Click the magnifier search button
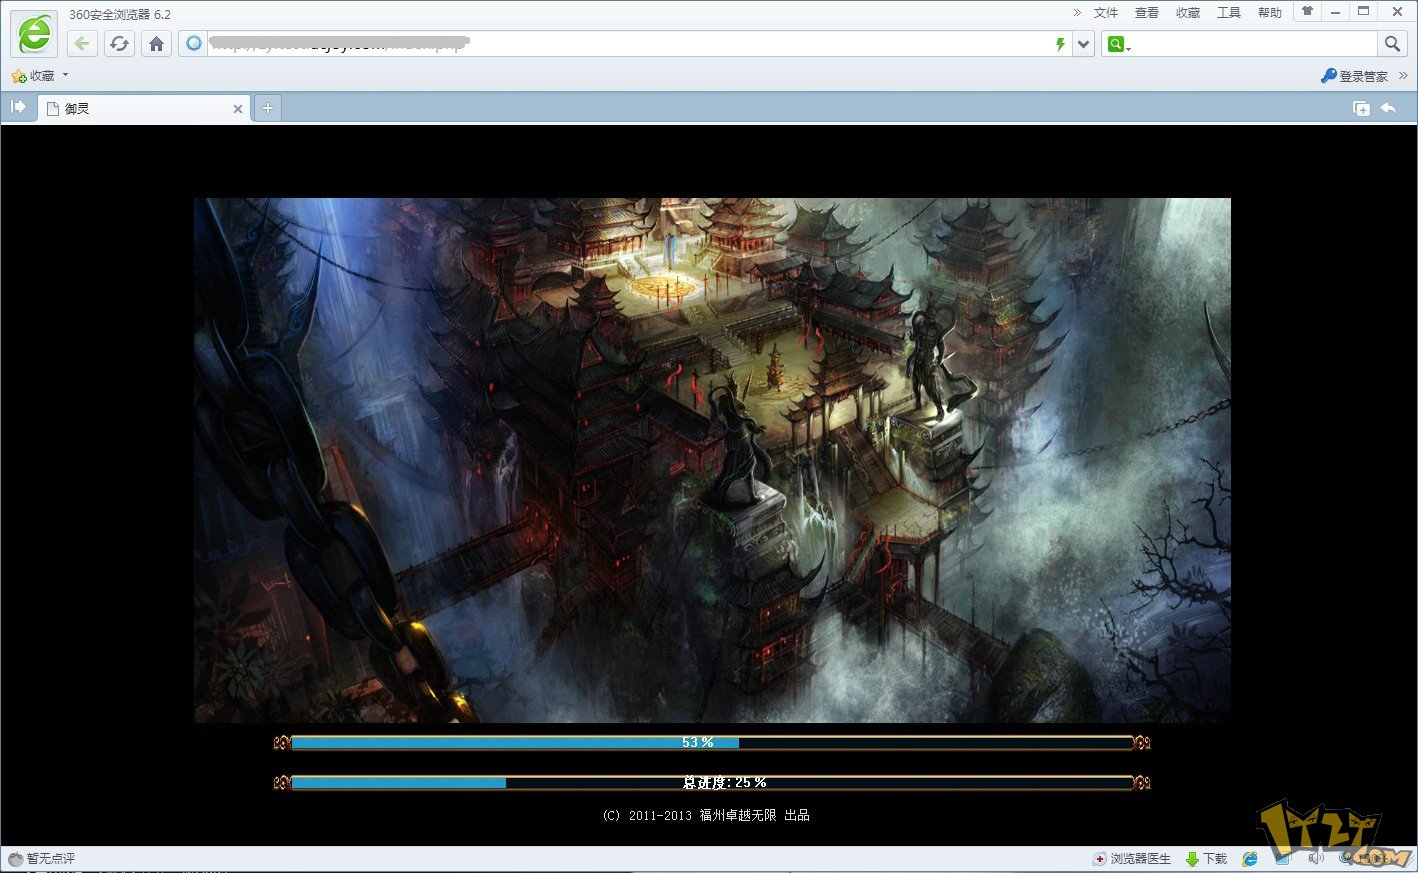Image resolution: width=1418 pixels, height=873 pixels. pyautogui.click(x=1392, y=44)
